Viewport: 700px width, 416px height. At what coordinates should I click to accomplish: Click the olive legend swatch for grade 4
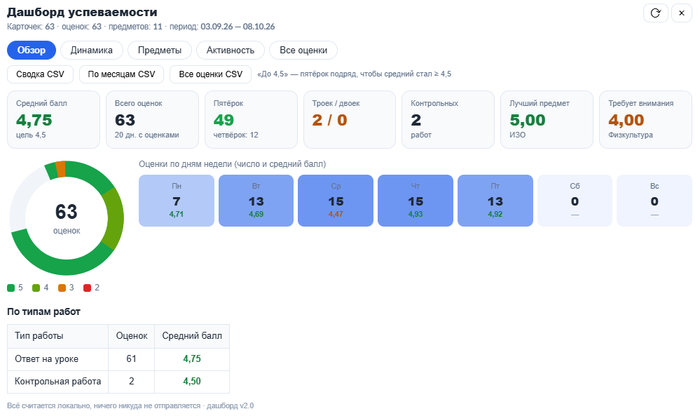(36, 288)
